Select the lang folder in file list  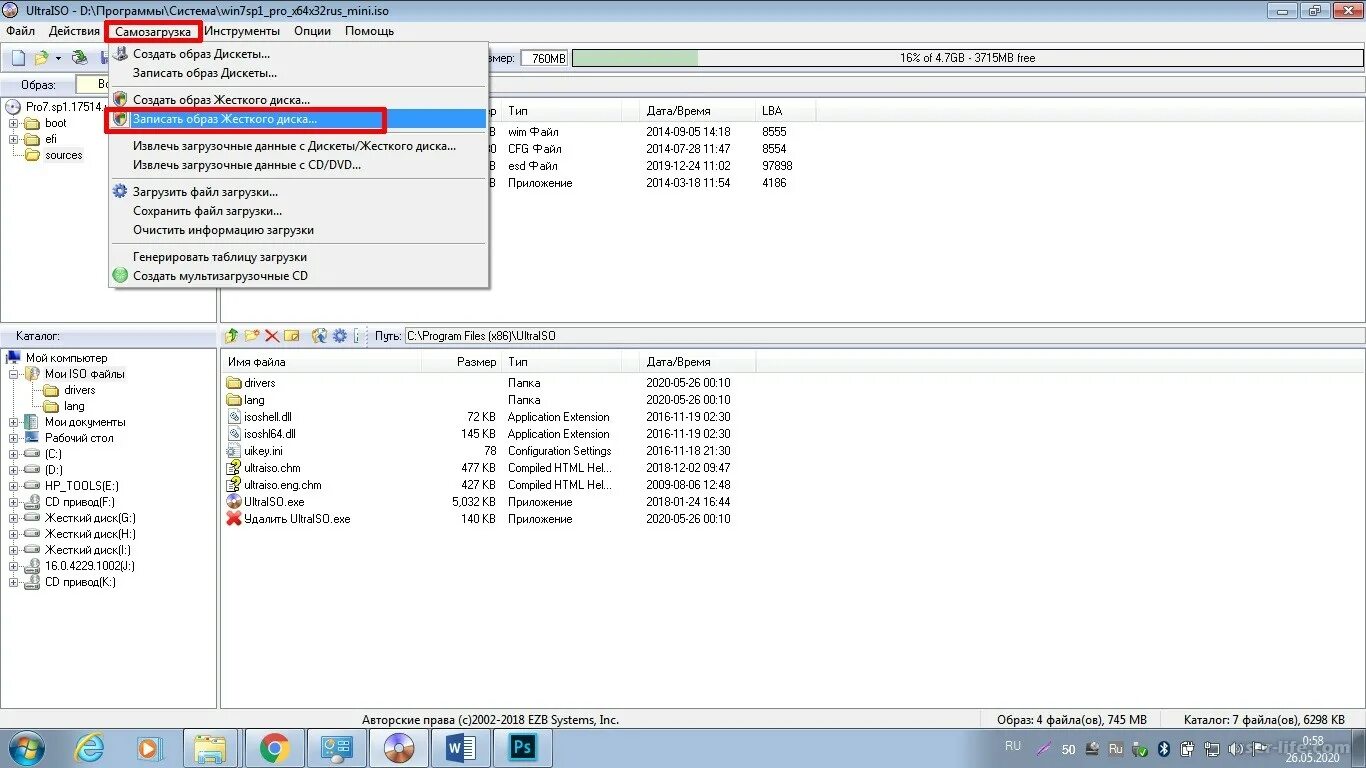pyautogui.click(x=255, y=400)
